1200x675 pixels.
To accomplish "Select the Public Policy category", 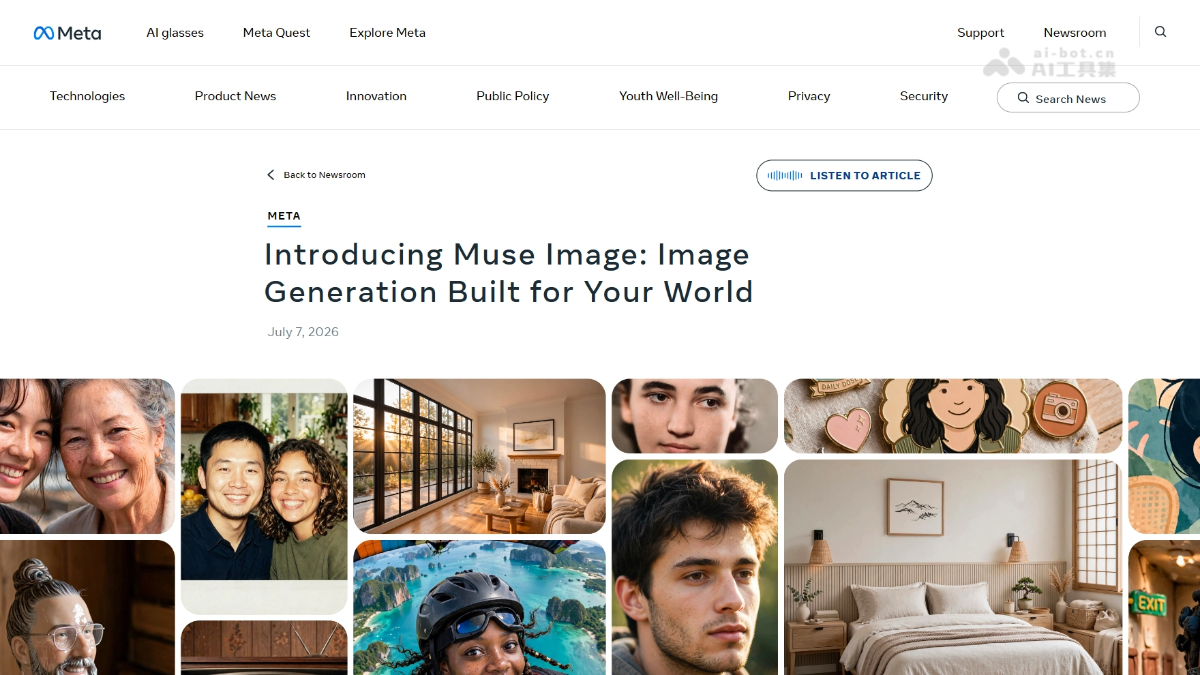I will [x=513, y=96].
